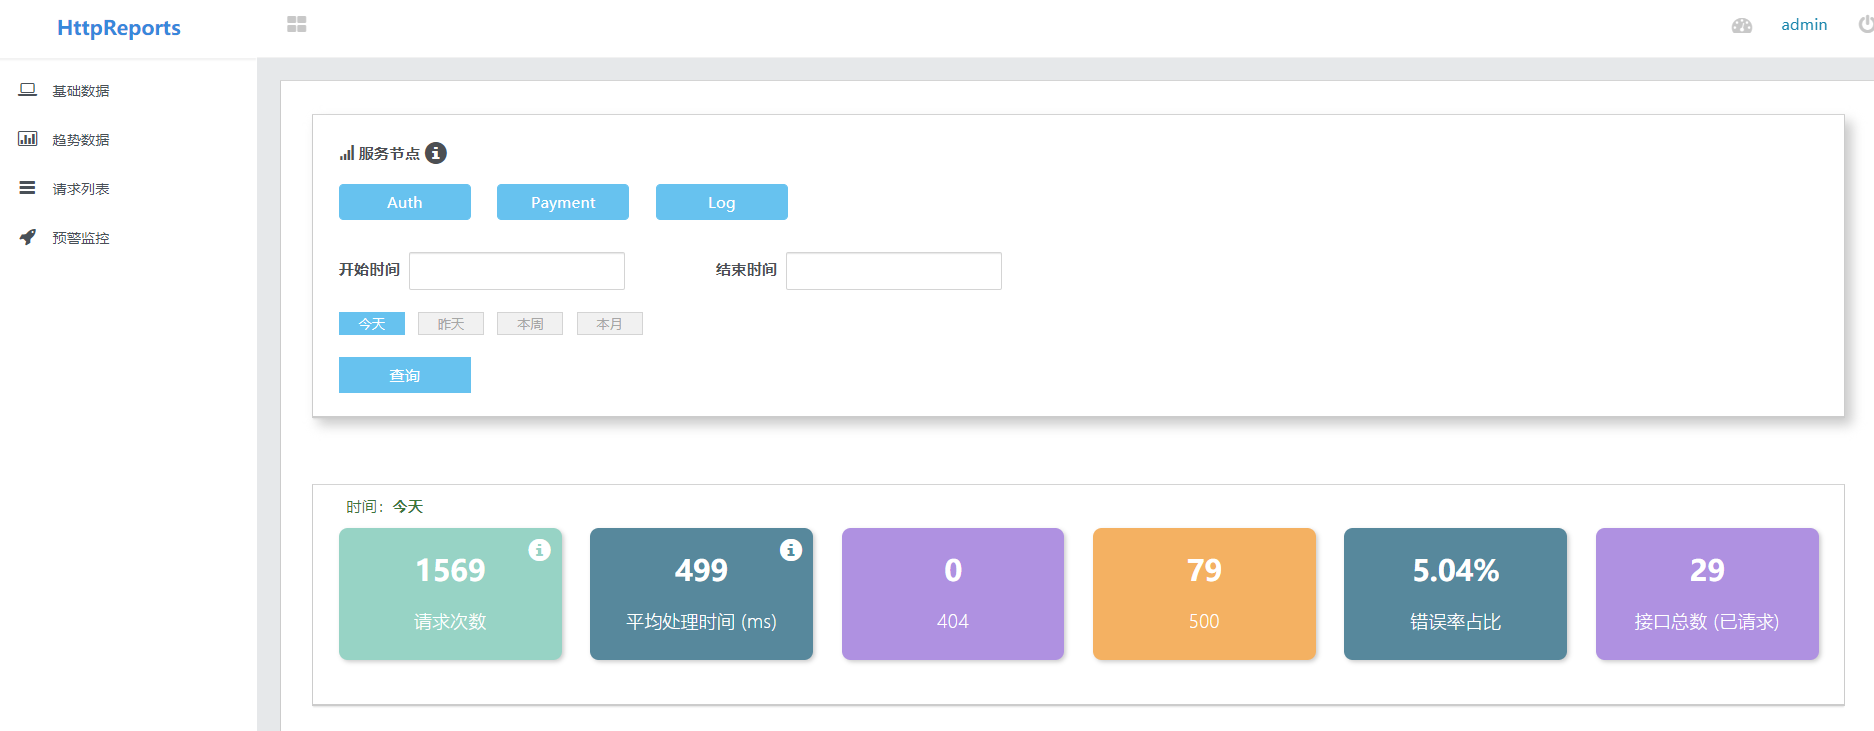Image resolution: width=1874 pixels, height=731 pixels.
Task: Open the 预警监控 menu item
Action: 81,238
